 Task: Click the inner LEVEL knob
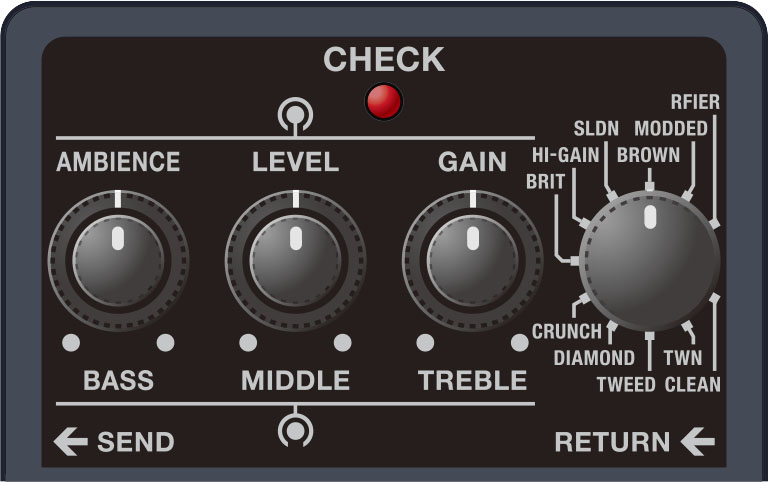tap(295, 261)
